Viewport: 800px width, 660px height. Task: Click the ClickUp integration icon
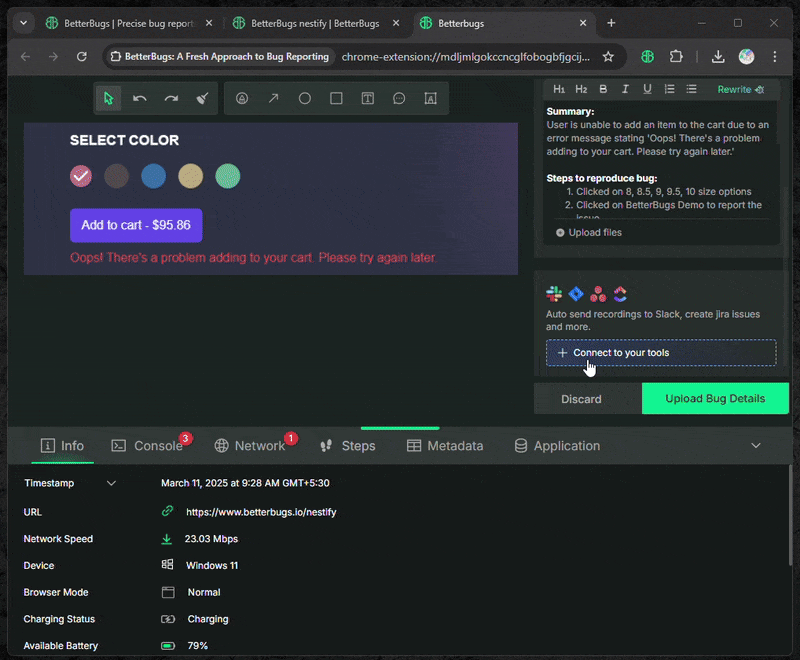click(x=620, y=294)
